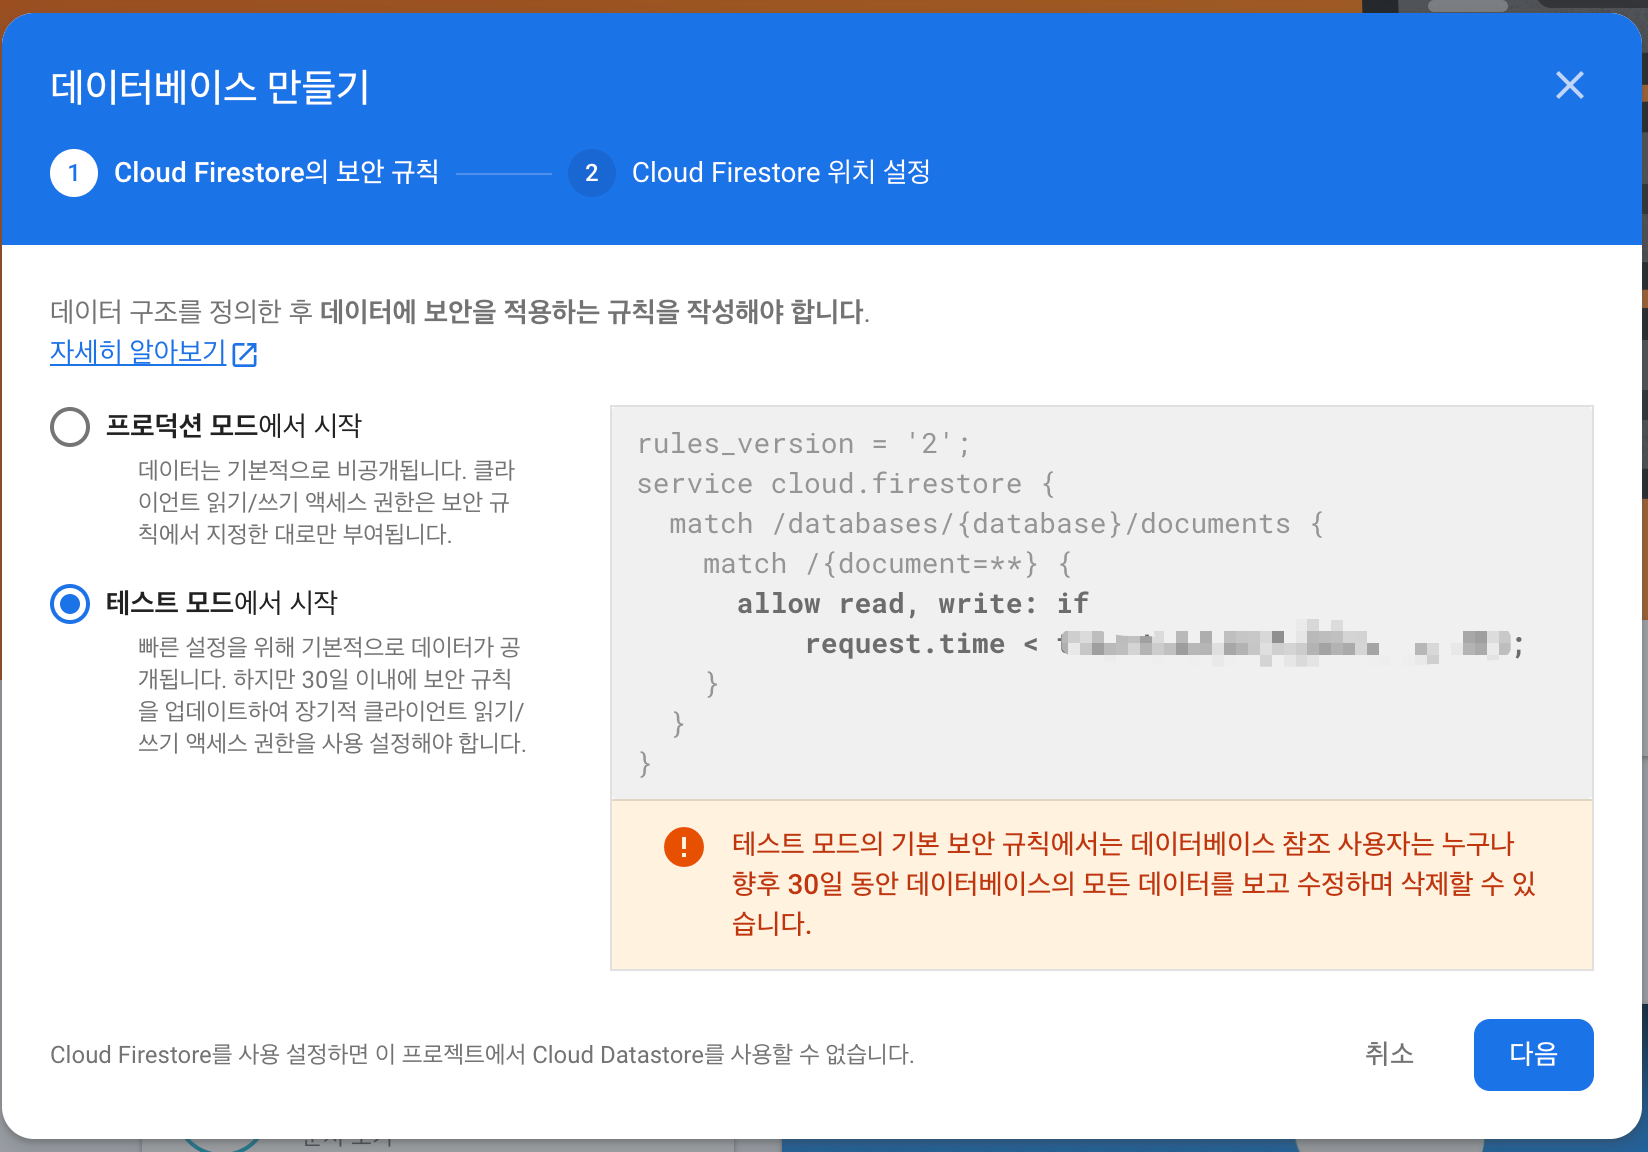Select the test mode radio button
Image resolution: width=1648 pixels, height=1152 pixels.
click(70, 604)
